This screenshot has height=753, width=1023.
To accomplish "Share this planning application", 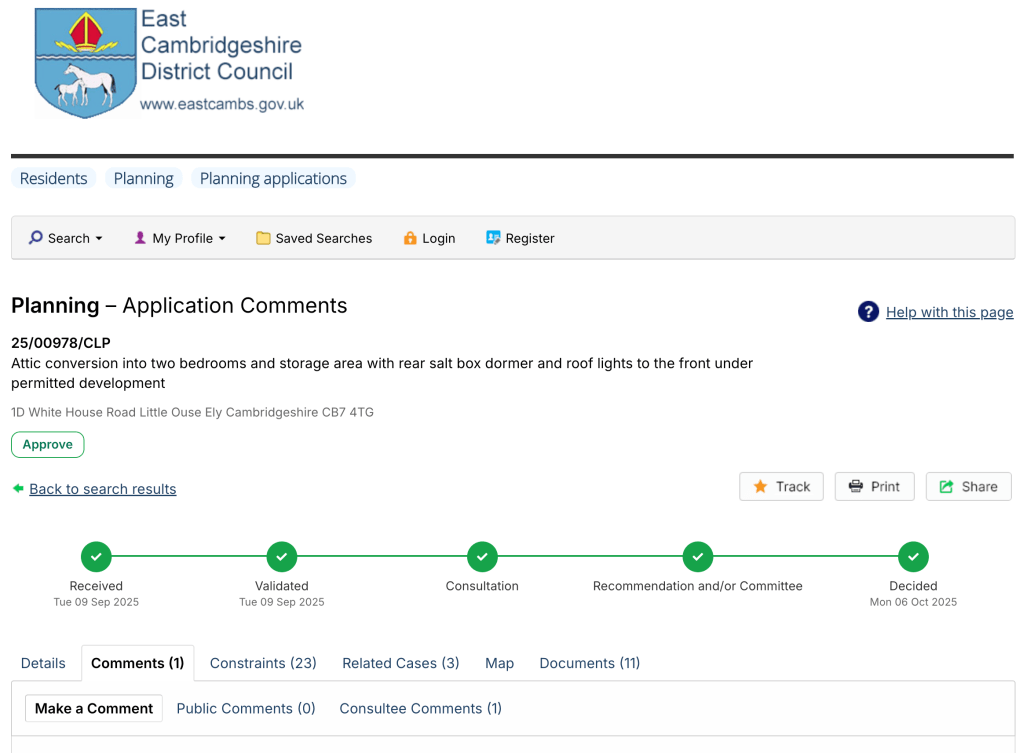I will point(968,486).
